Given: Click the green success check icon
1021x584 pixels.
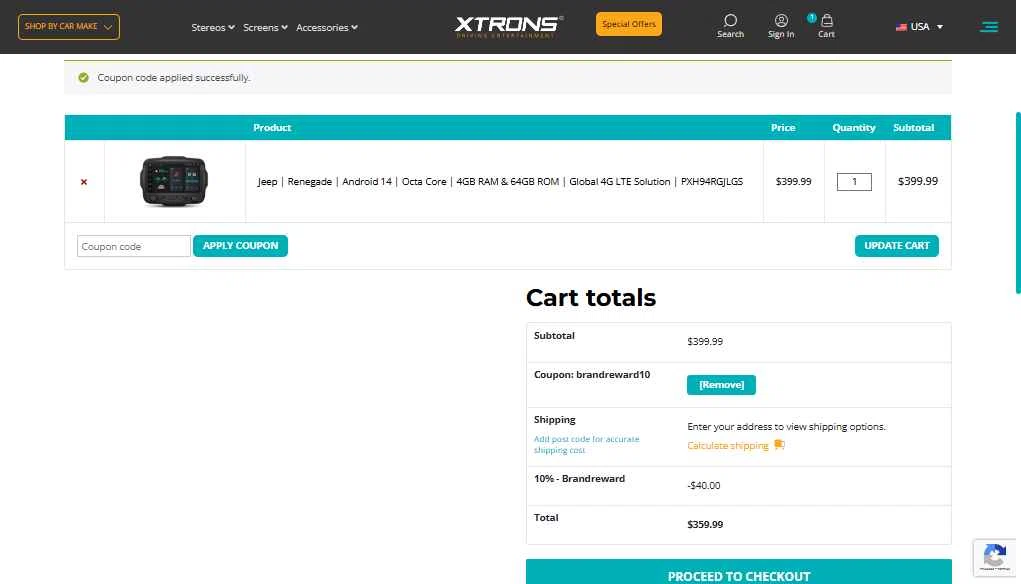Looking at the screenshot, I should [x=83, y=77].
